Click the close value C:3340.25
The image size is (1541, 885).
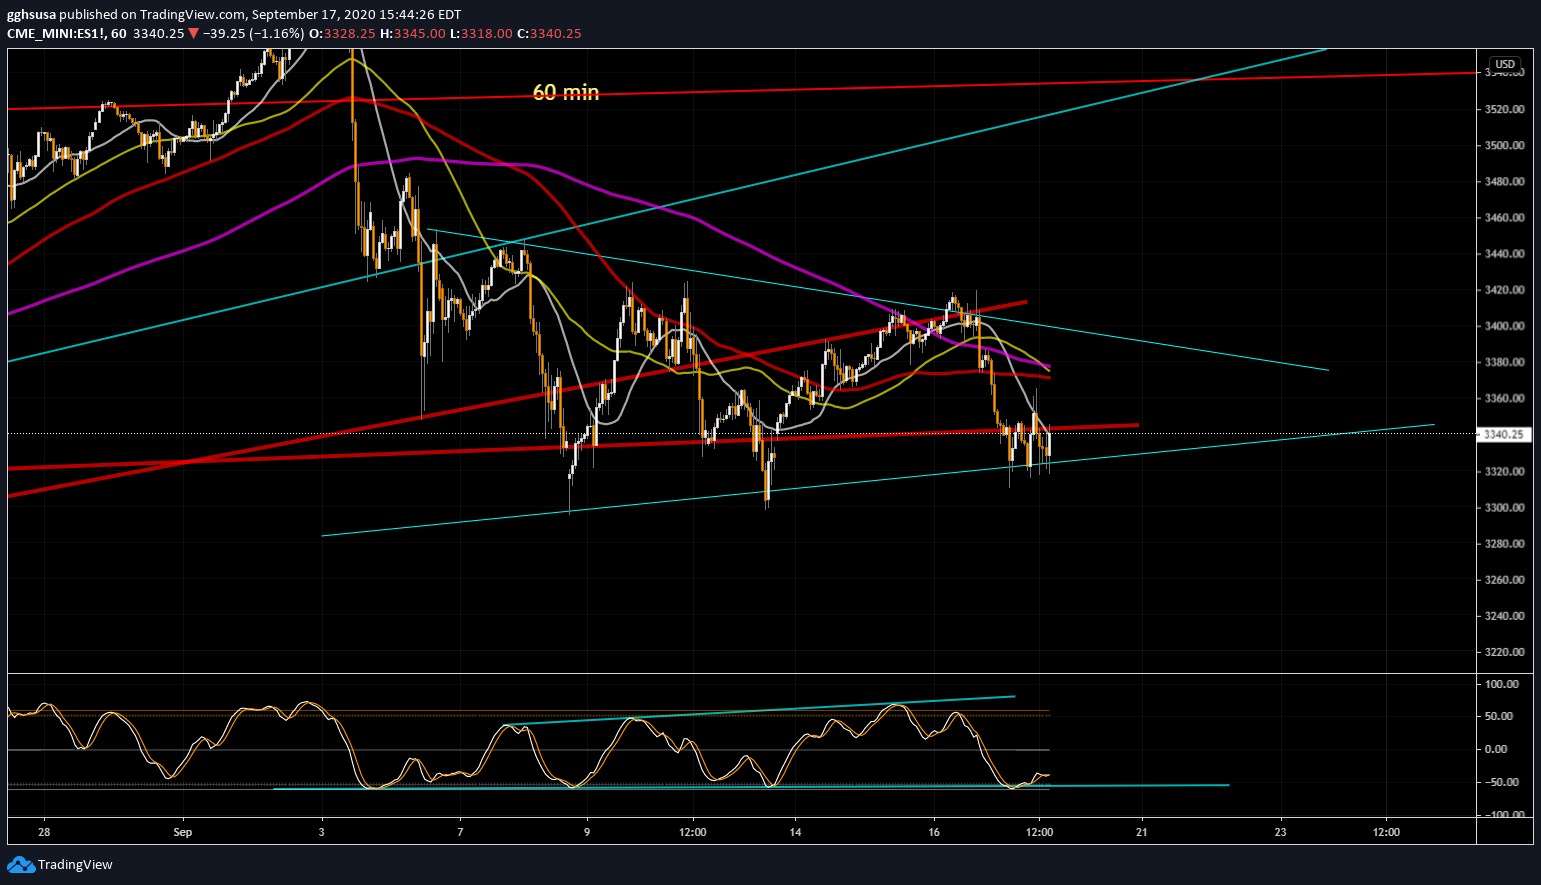coord(549,33)
